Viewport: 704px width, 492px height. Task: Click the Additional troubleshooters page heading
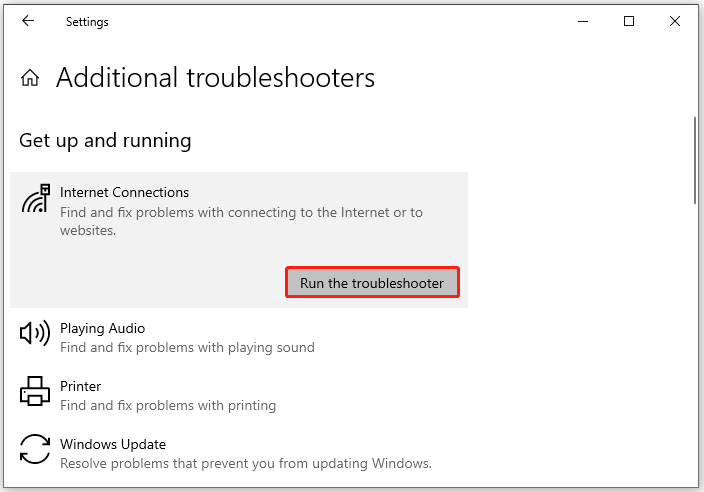215,78
